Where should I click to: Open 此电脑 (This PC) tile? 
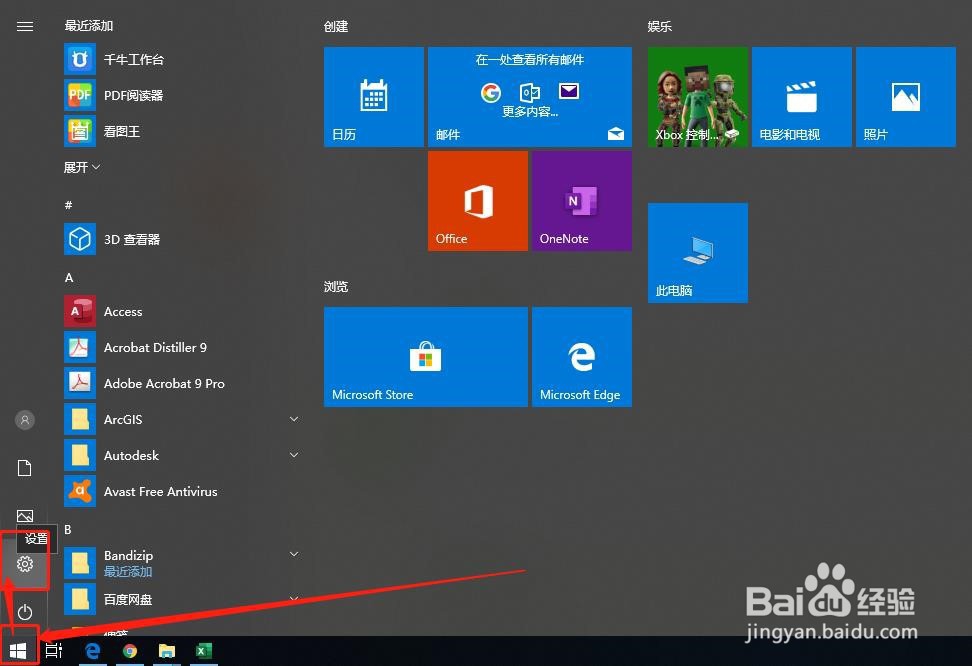coord(697,252)
